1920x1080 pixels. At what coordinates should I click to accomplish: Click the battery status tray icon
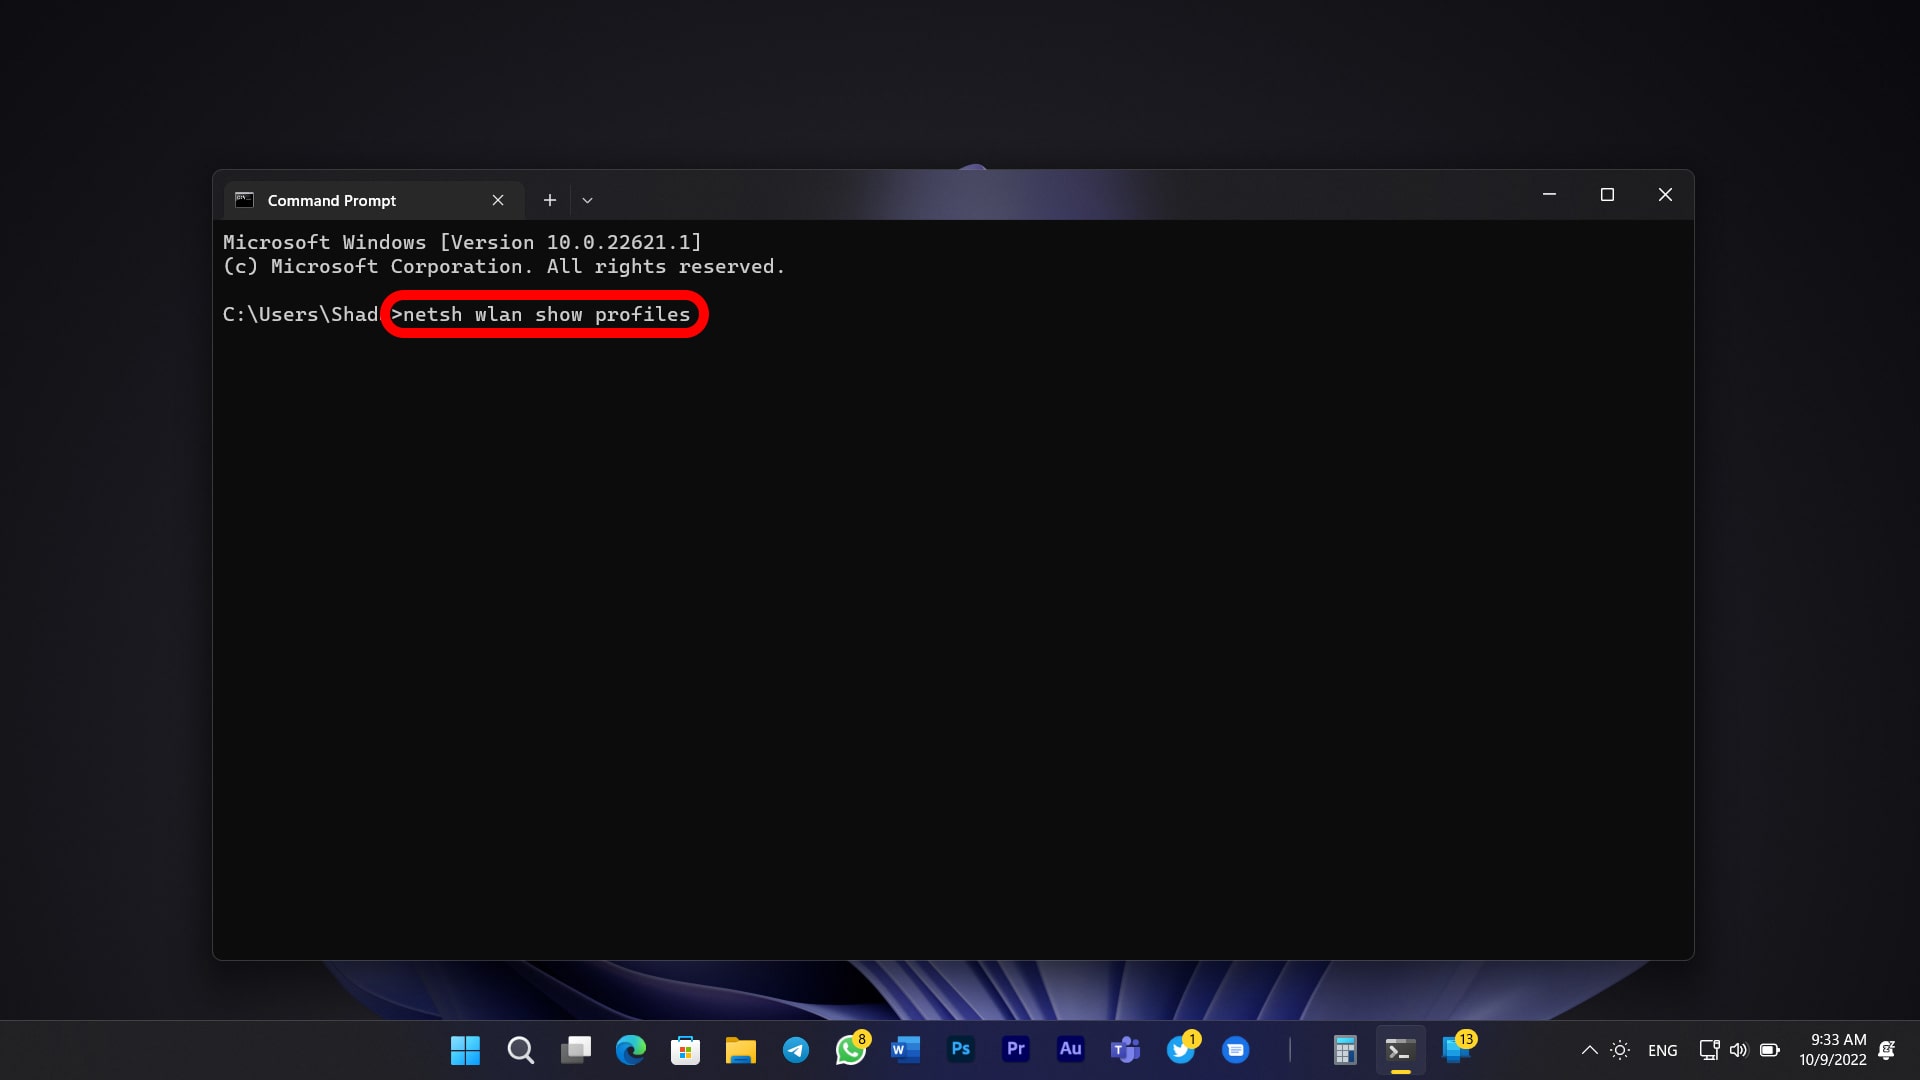1769,1050
